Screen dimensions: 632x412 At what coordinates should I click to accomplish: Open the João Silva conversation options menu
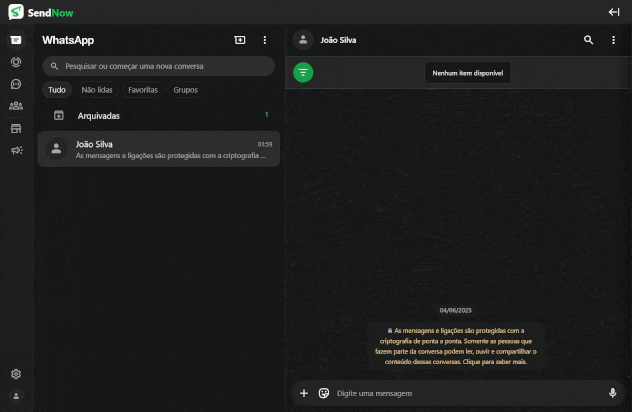point(614,40)
